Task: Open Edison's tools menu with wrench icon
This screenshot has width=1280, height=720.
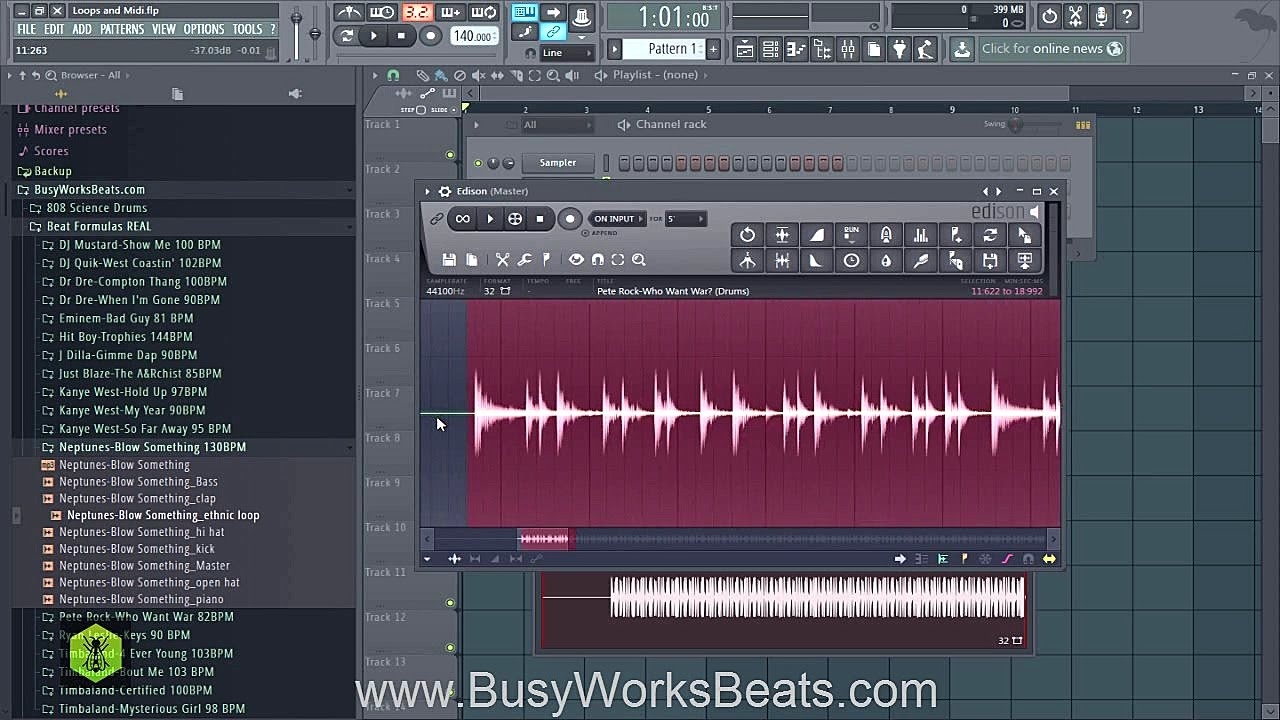Action: point(525,262)
